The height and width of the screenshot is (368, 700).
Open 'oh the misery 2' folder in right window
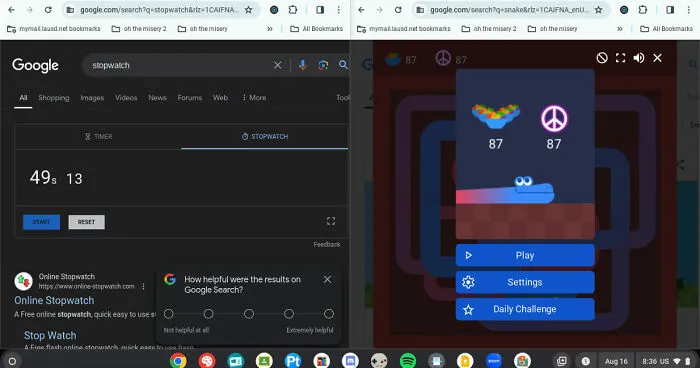coord(489,29)
